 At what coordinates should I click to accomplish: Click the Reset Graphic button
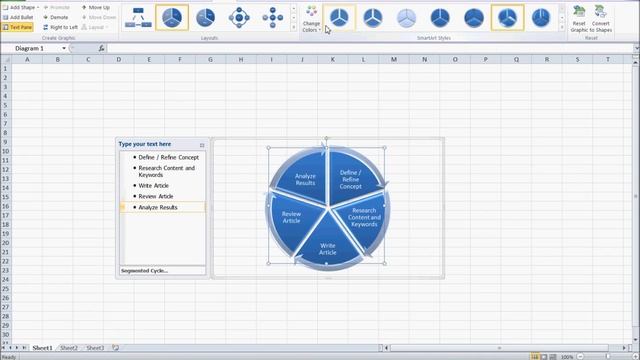coord(579,19)
